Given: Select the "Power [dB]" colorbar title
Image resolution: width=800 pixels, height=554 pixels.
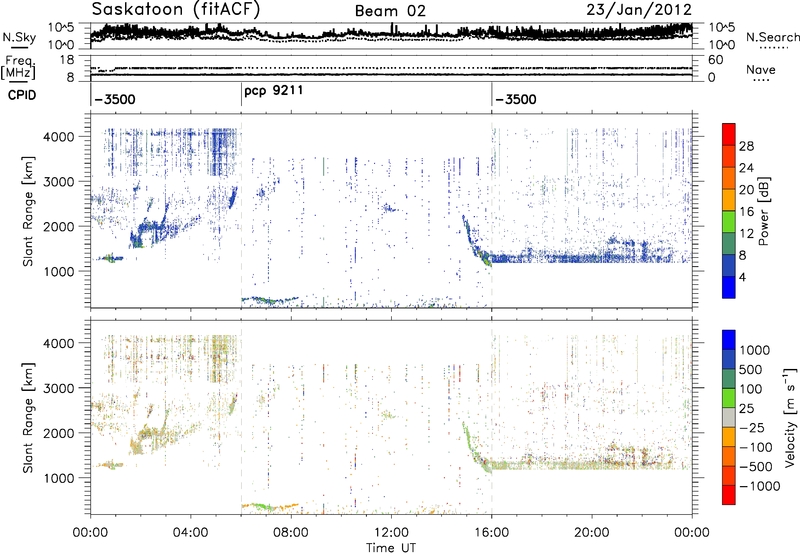Looking at the screenshot, I should (x=764, y=211).
